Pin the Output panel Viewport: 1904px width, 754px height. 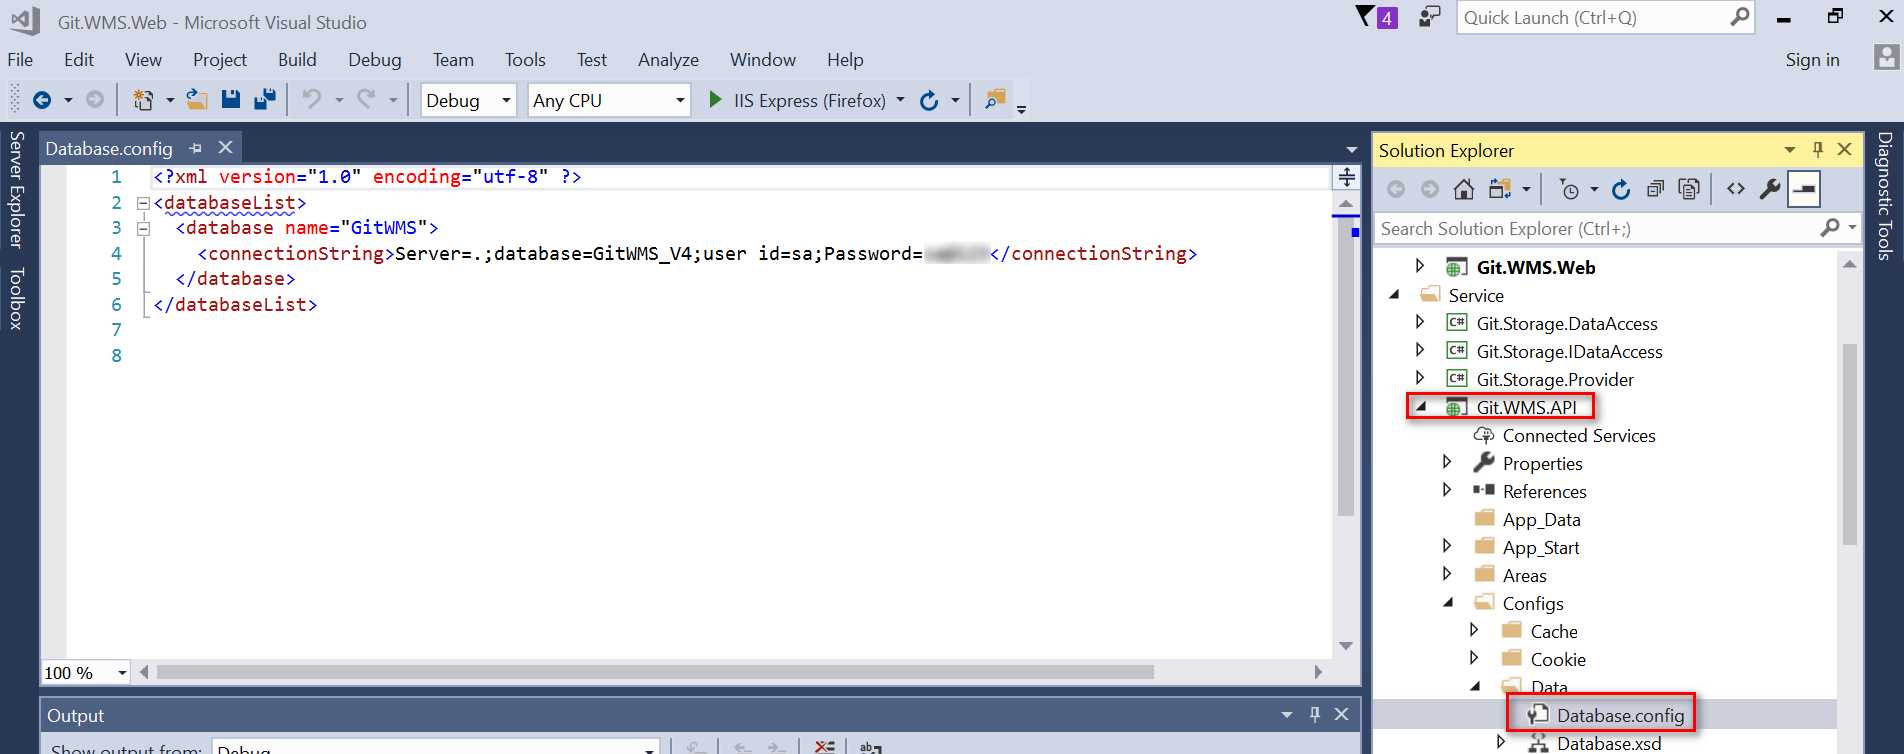(1315, 714)
